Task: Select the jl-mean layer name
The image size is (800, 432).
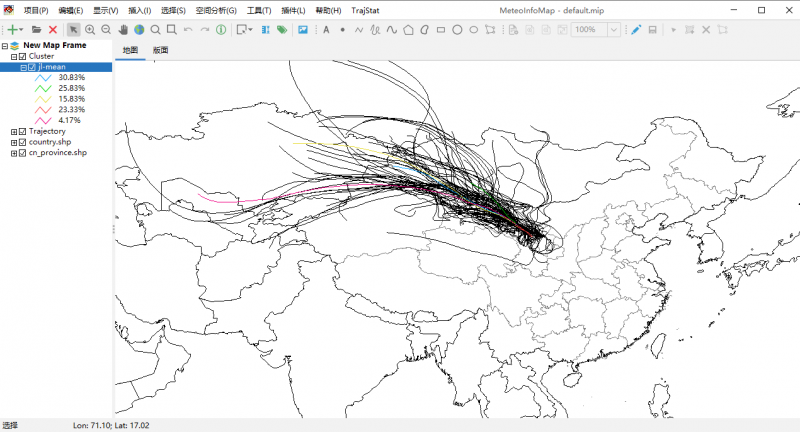Action: [54, 67]
